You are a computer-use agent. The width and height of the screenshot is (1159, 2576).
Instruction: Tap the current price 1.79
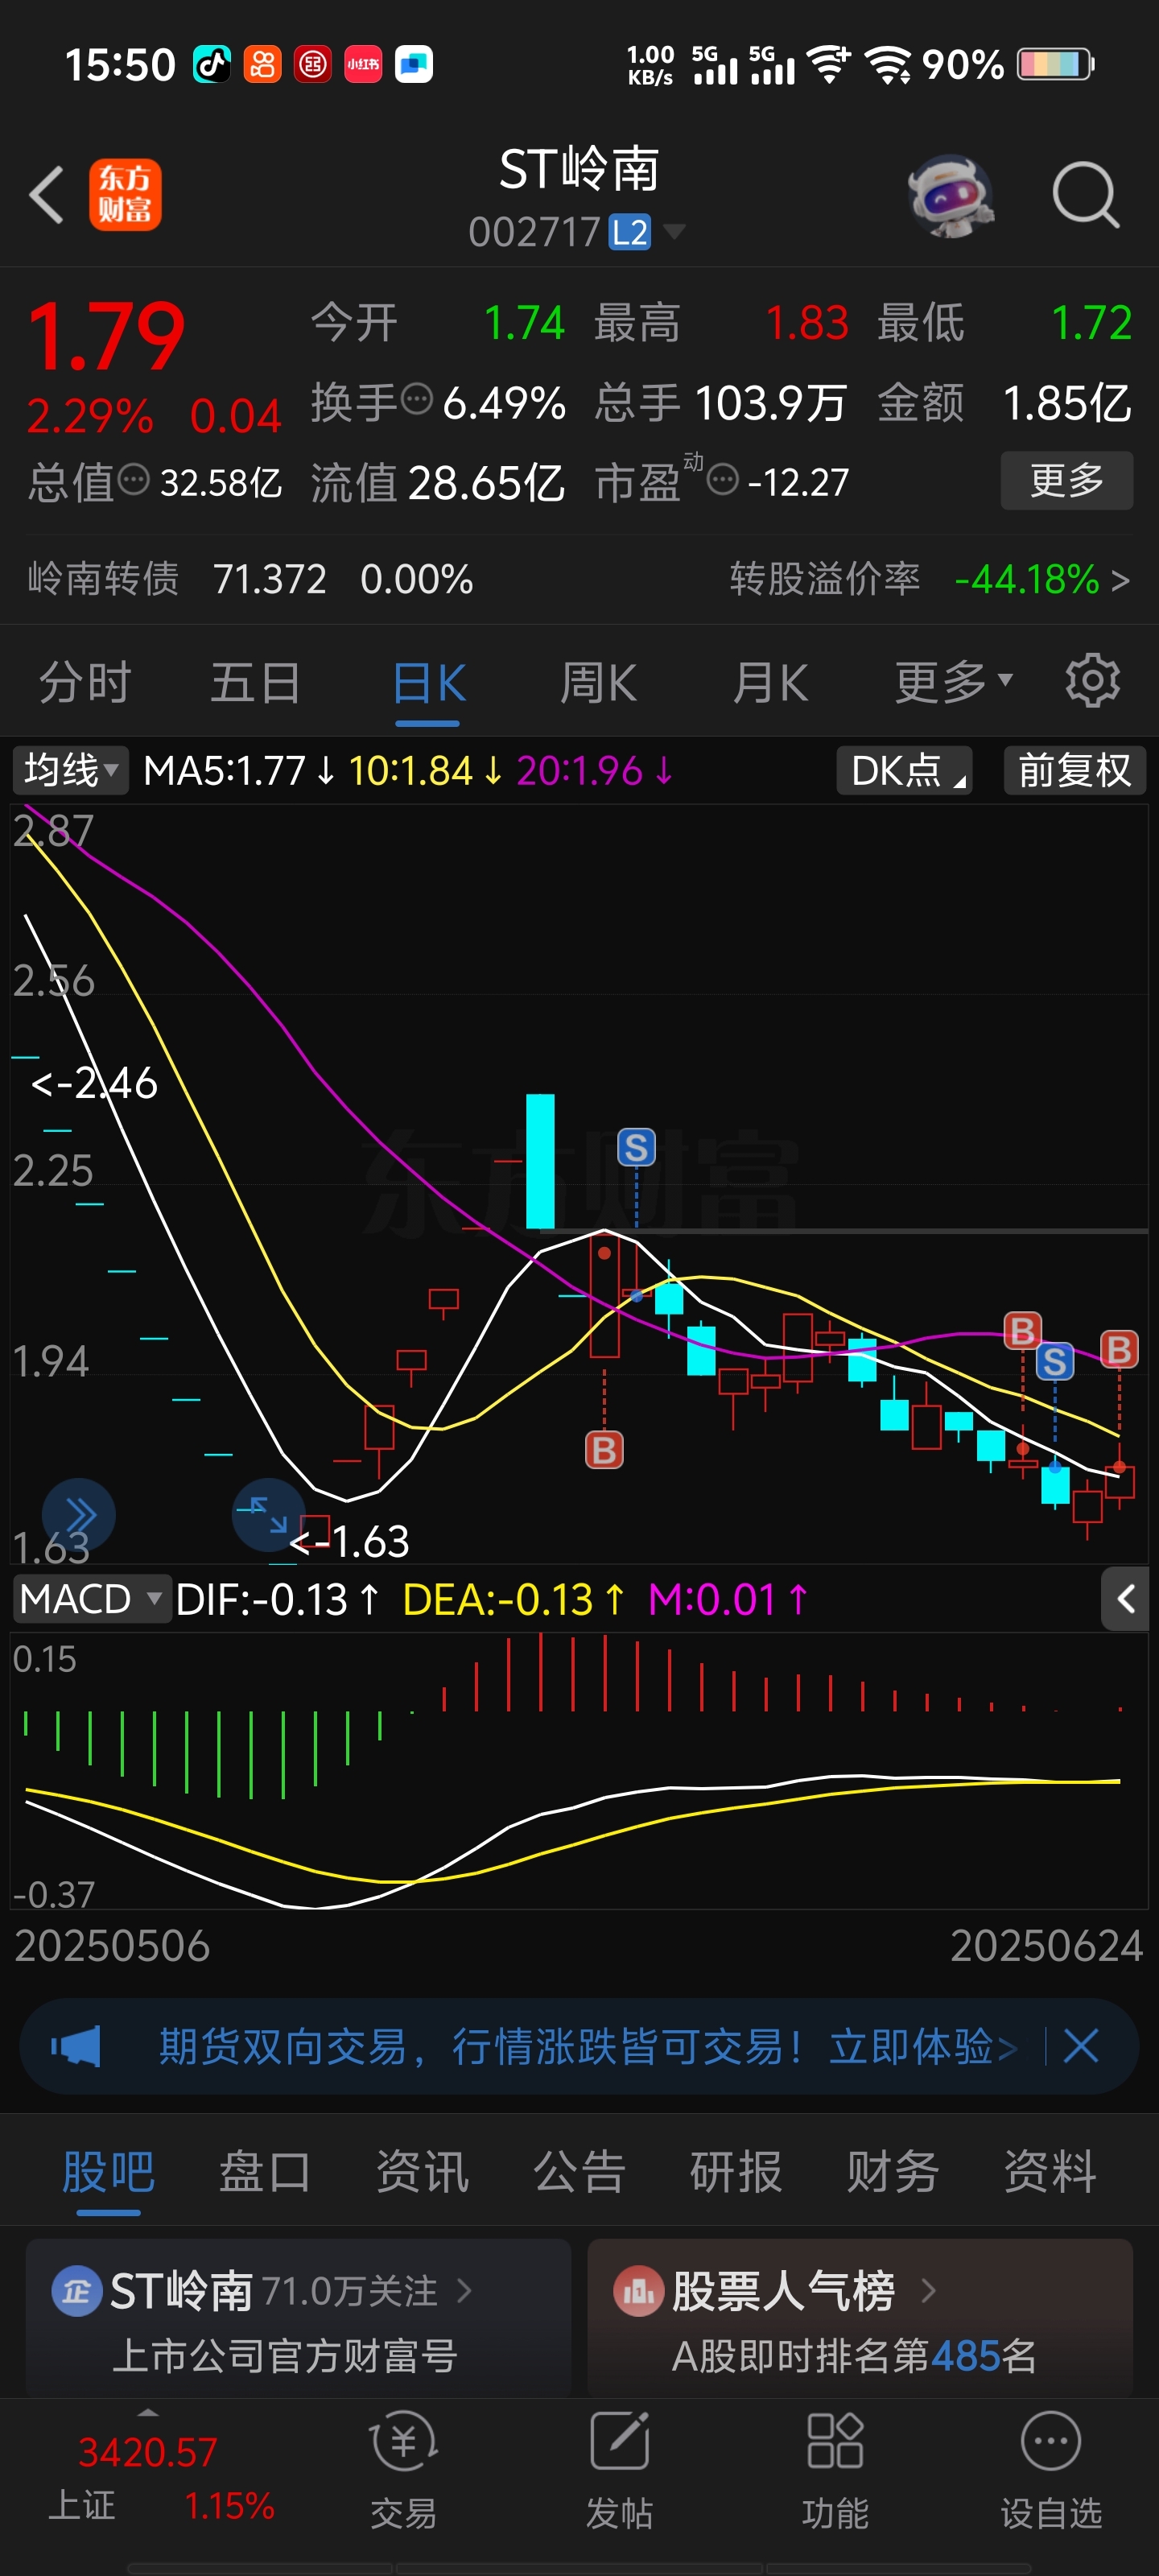(x=106, y=337)
